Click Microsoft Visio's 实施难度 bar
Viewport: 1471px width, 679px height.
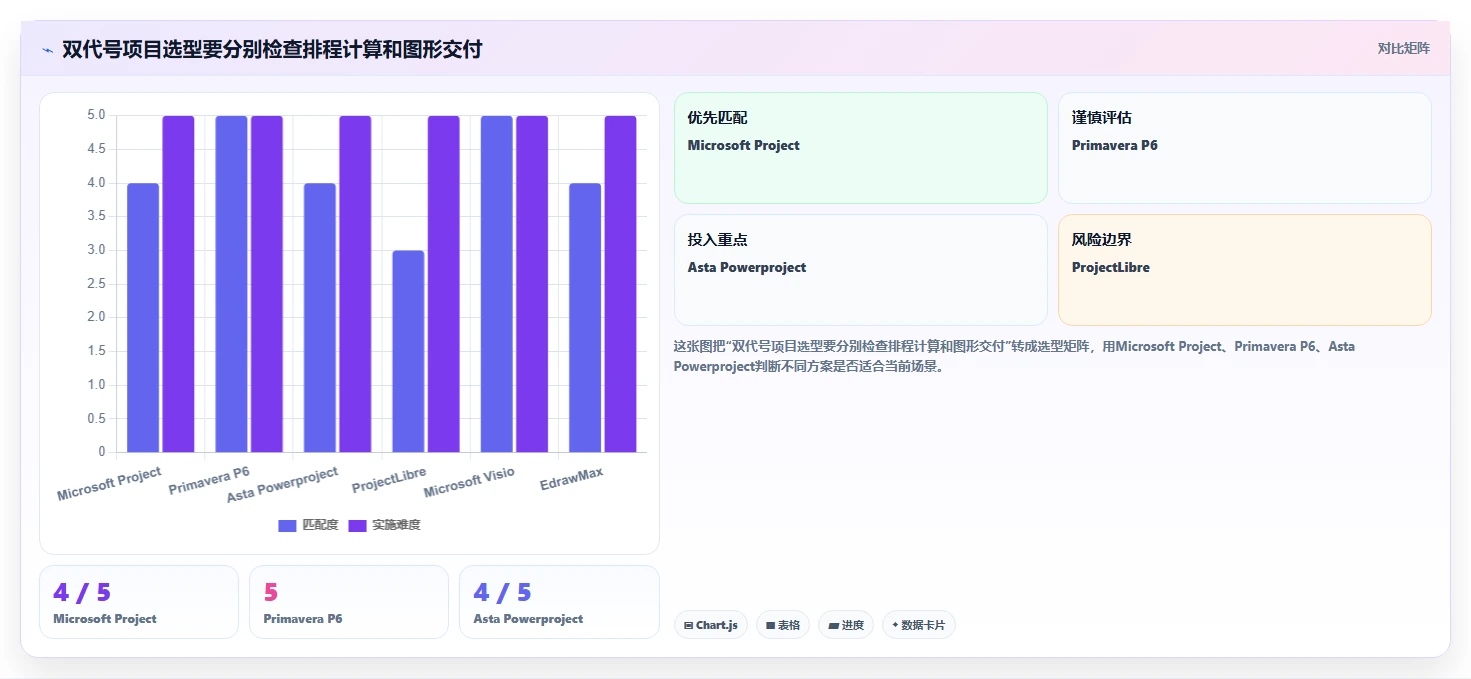pos(532,284)
